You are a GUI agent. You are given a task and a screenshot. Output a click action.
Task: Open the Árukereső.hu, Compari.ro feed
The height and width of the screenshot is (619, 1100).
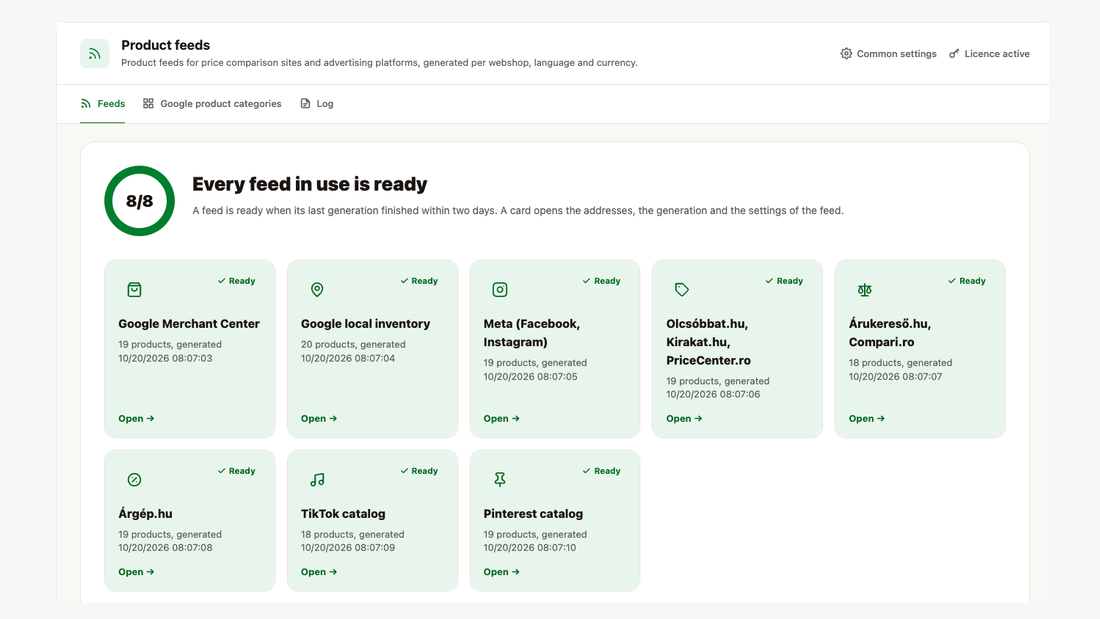[866, 418]
